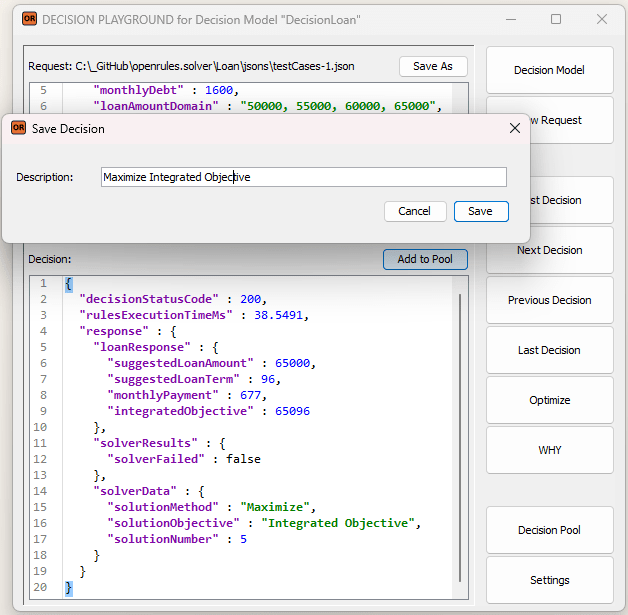This screenshot has width=628, height=615.
Task: Click the Save Decision dialog OR icon
Action: pos(18,128)
